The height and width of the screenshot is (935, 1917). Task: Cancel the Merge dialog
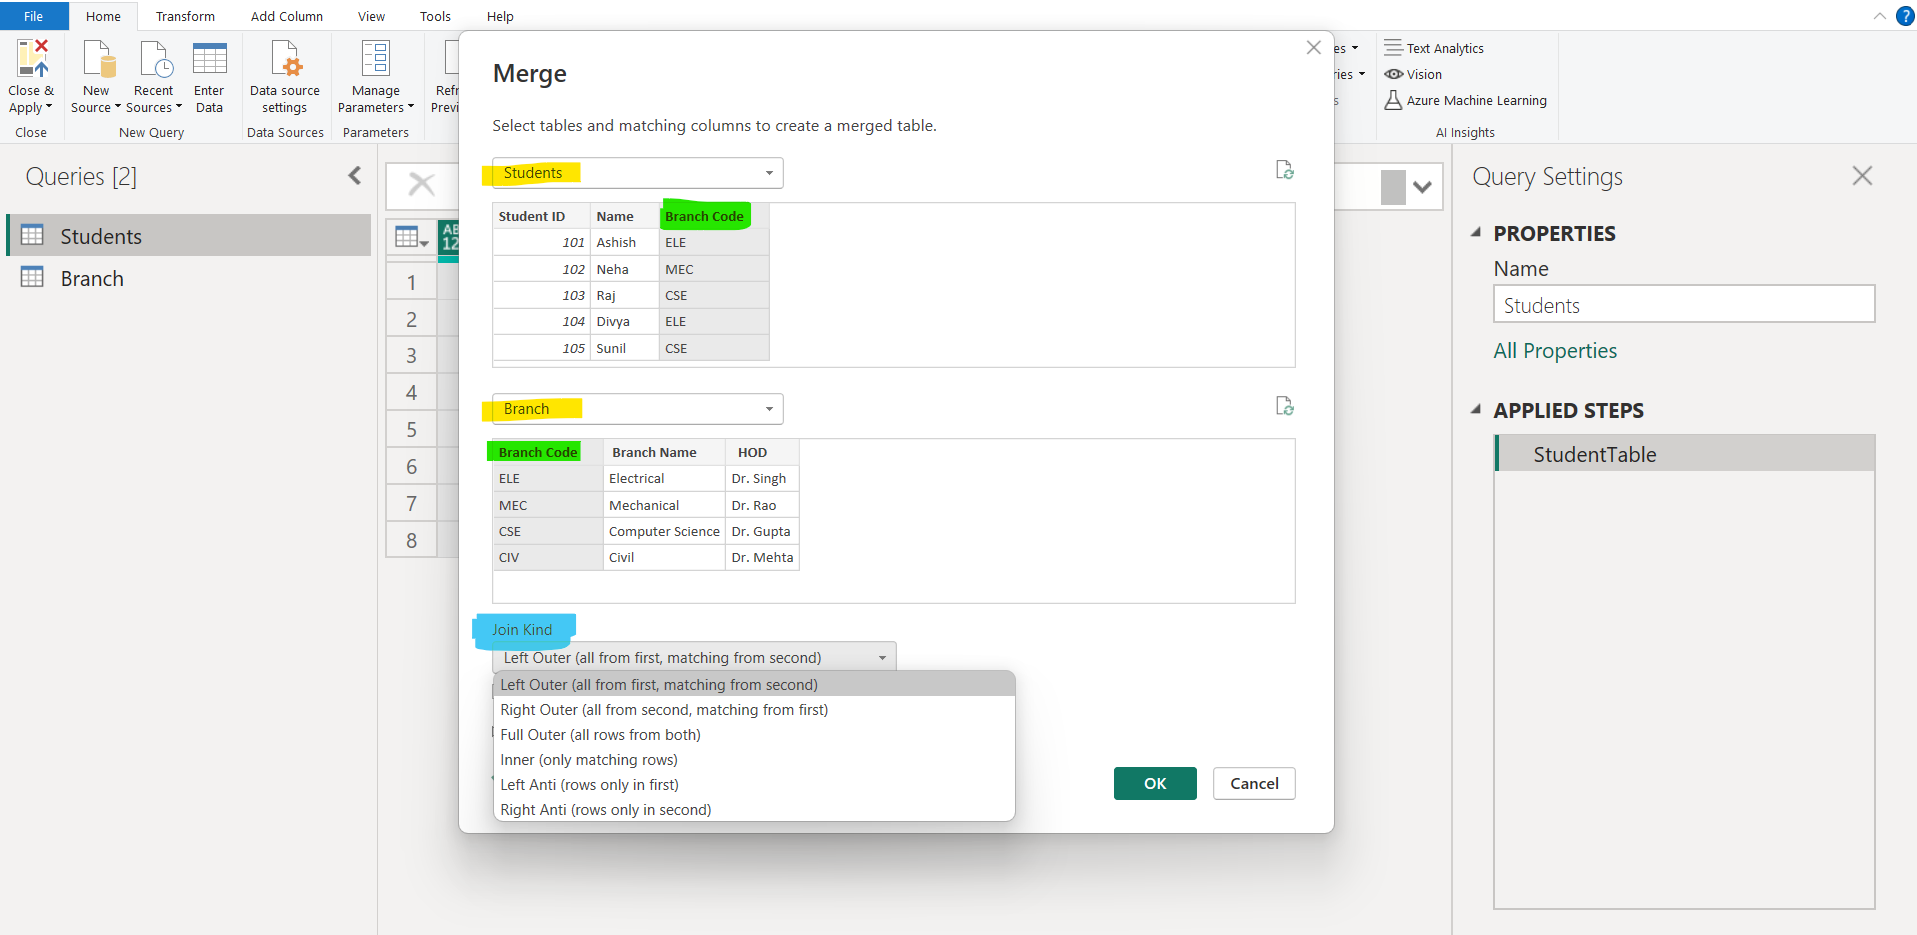coord(1253,783)
